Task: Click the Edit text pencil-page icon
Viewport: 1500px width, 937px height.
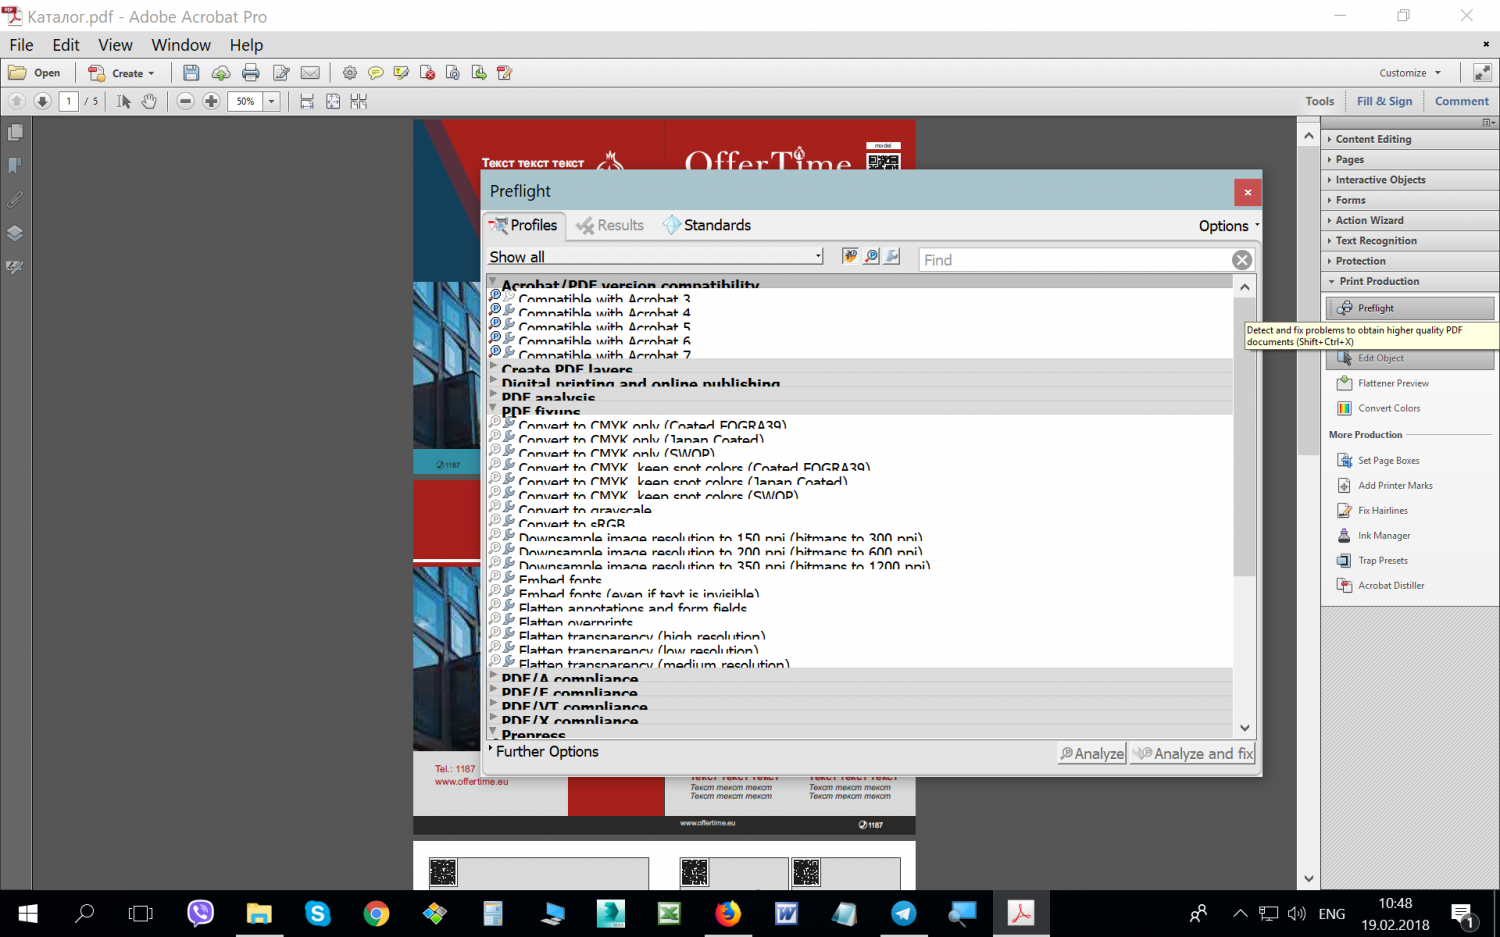Action: (281, 73)
